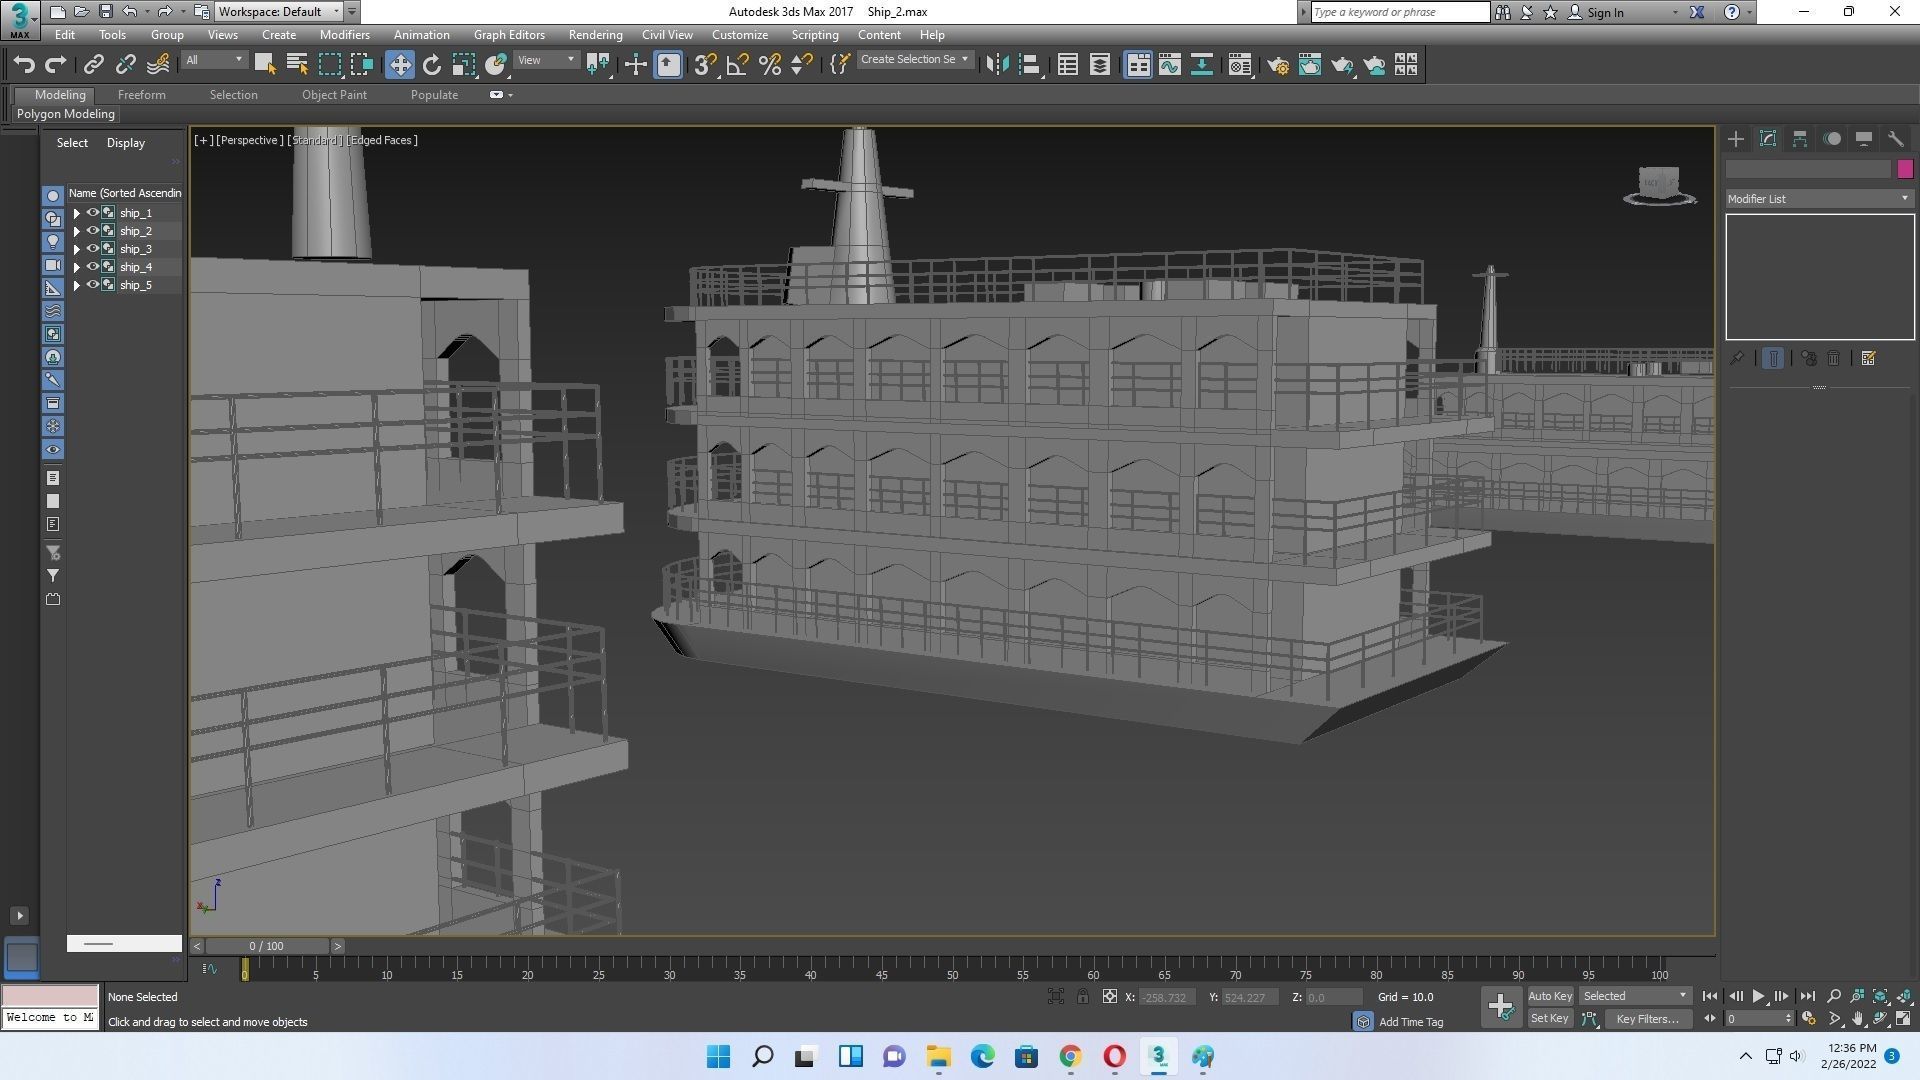Click the magenta object color swatch
The width and height of the screenshot is (1920, 1080).
click(x=1905, y=169)
